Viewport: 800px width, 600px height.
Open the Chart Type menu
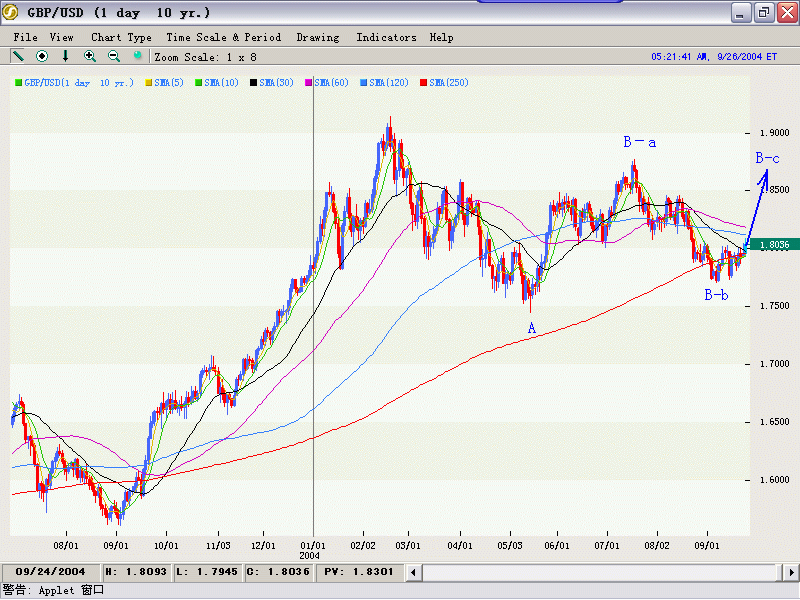click(x=121, y=37)
